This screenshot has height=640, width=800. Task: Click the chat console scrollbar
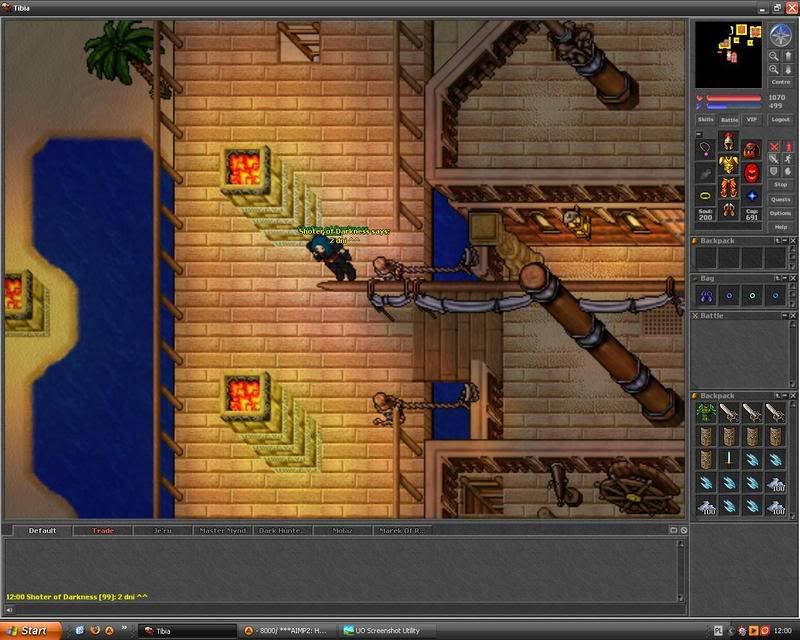(x=680, y=571)
